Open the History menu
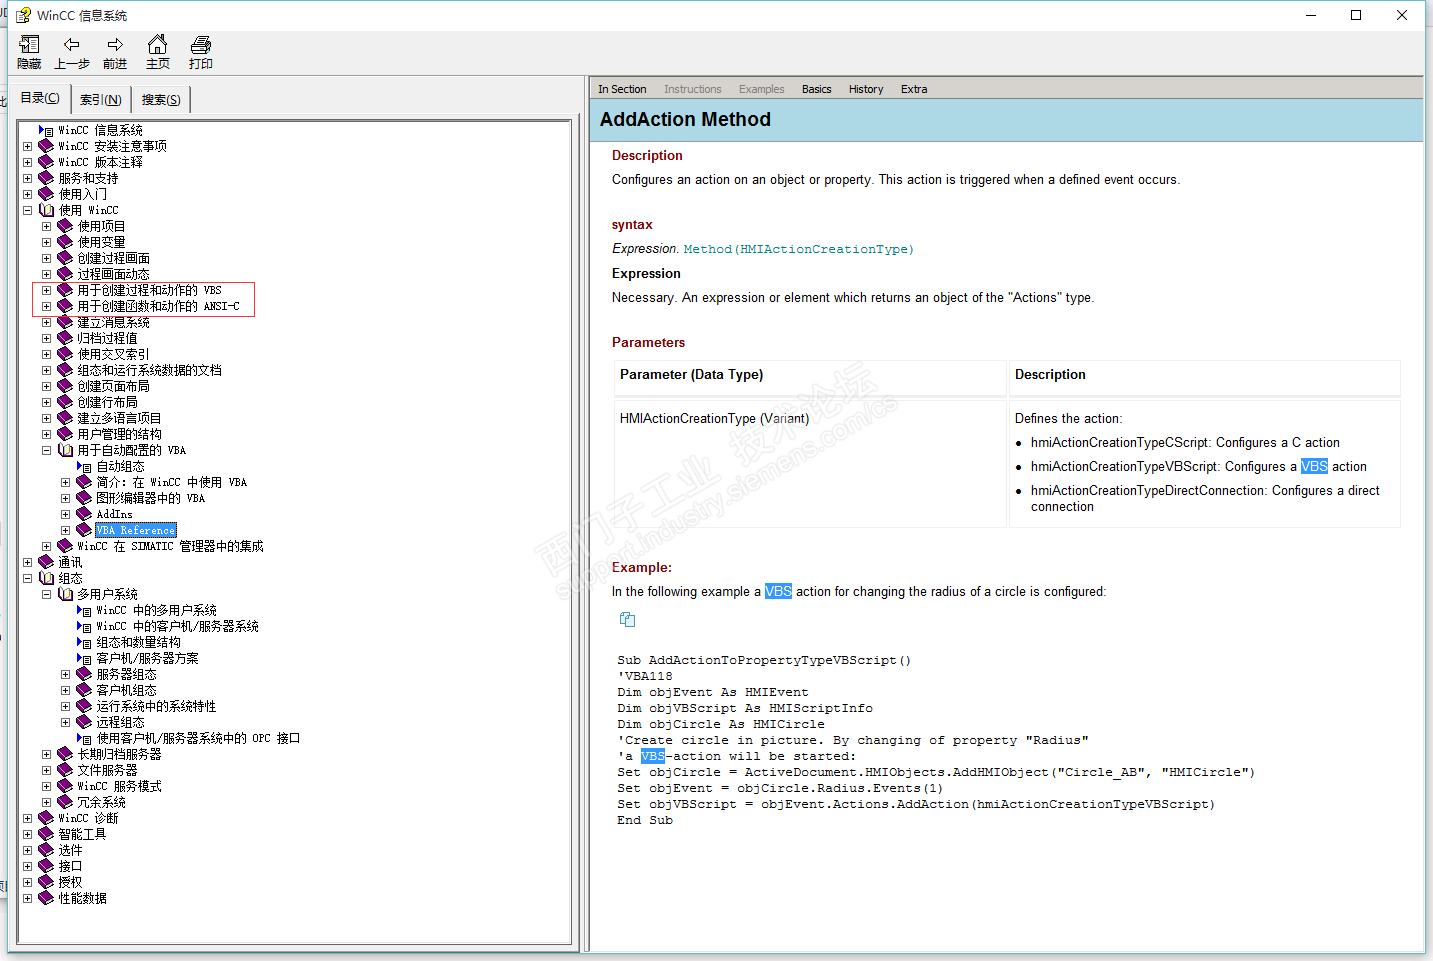This screenshot has height=961, width=1433. pyautogui.click(x=866, y=89)
